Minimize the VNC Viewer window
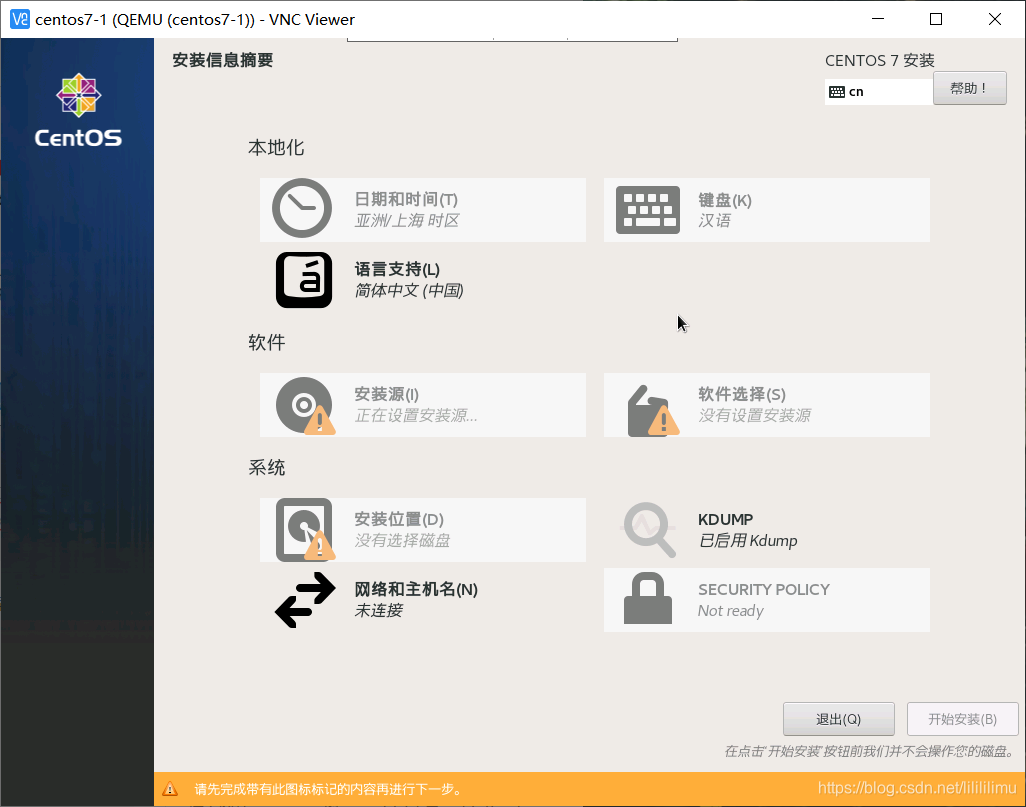Screen dimensions: 1026x807 point(877,19)
